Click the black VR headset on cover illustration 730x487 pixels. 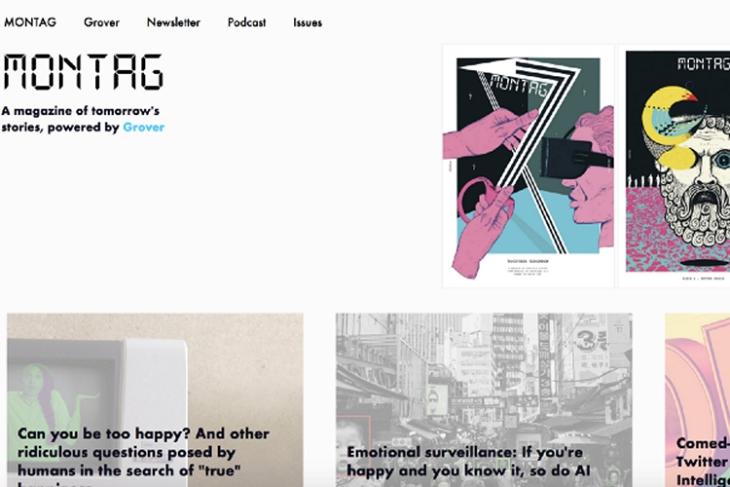point(575,157)
